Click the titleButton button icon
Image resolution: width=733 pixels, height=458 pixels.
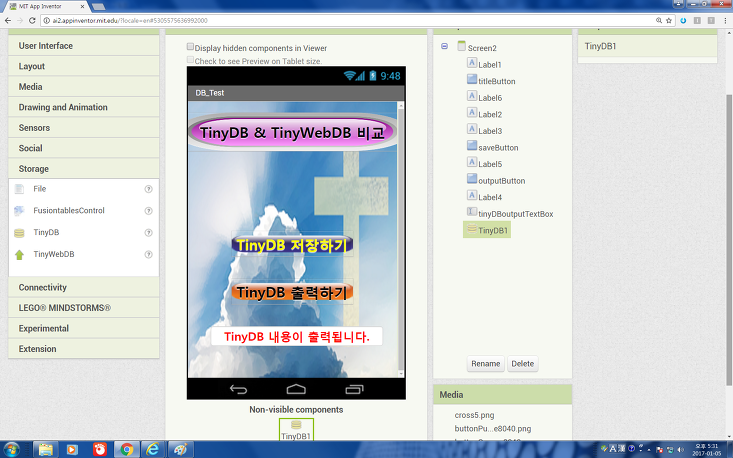(x=472, y=79)
